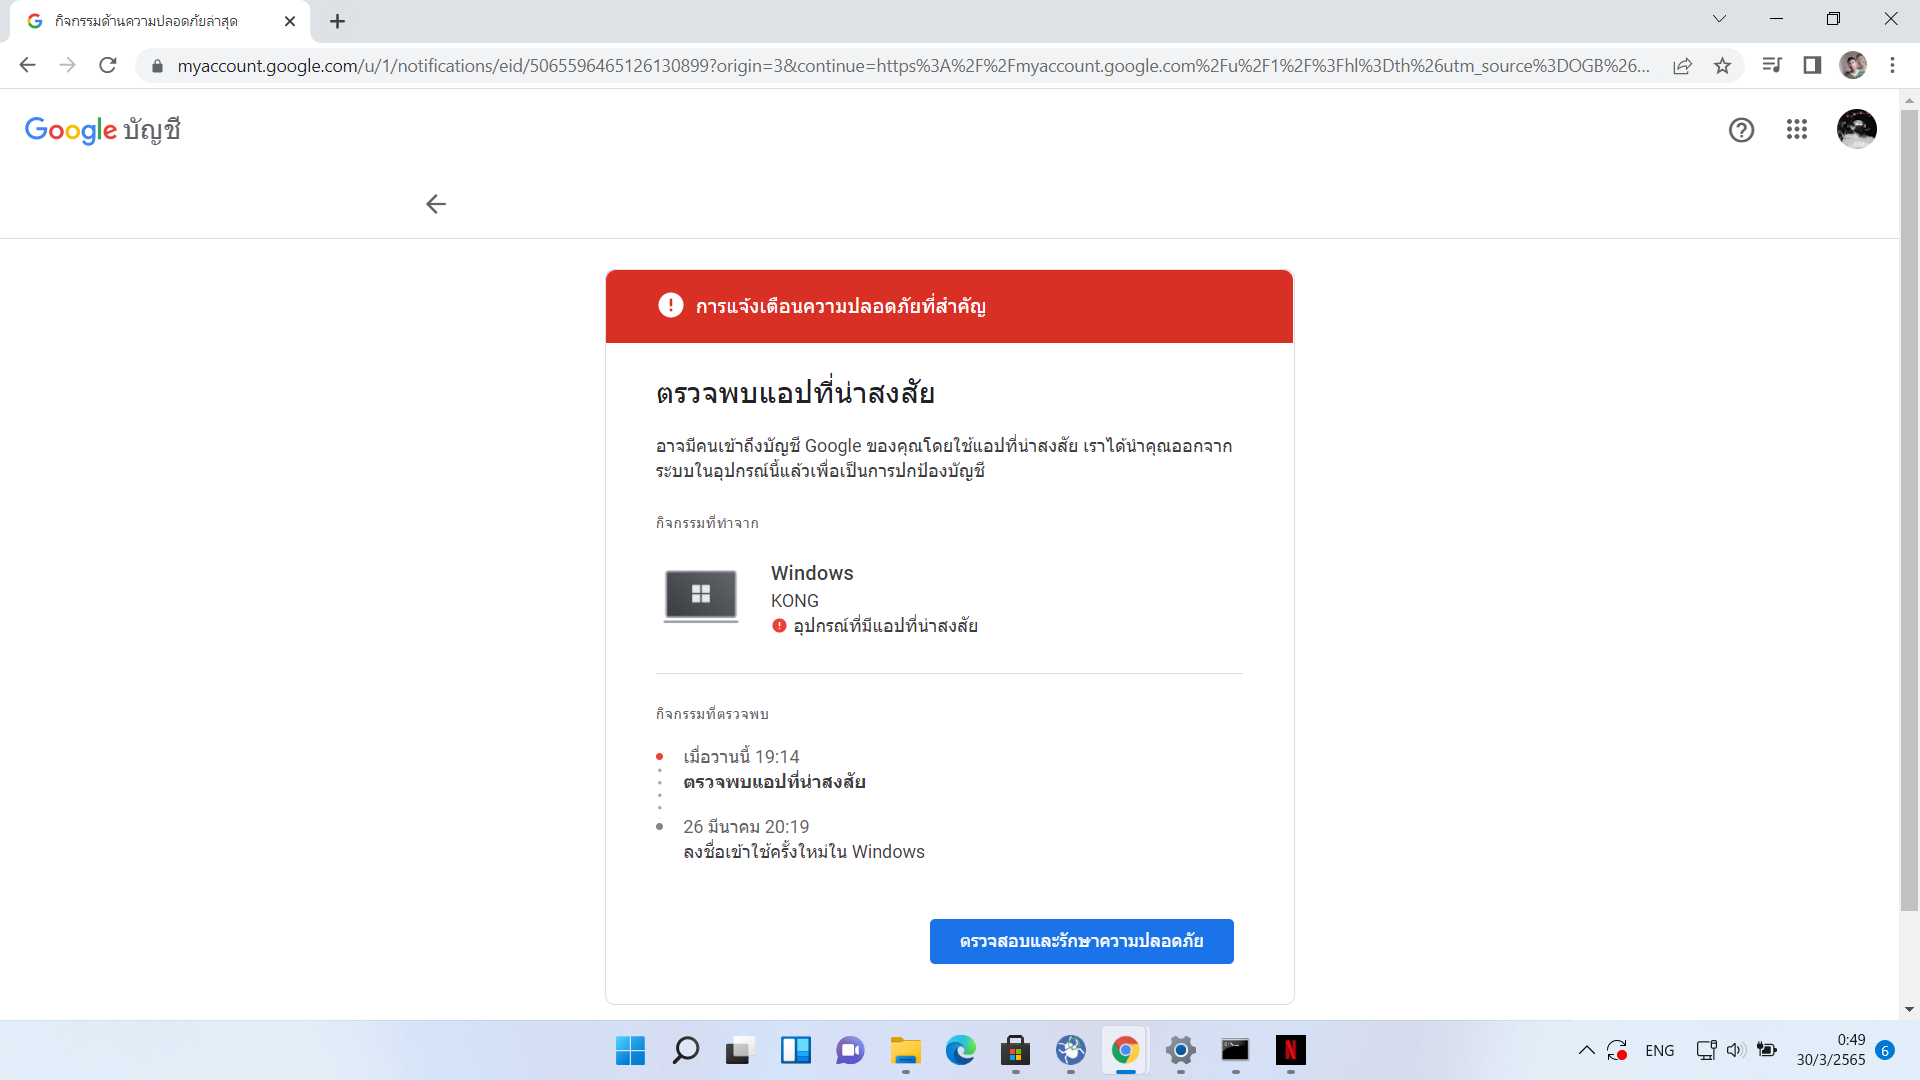Close the current browser tab
This screenshot has height=1080, width=1920.
click(290, 21)
